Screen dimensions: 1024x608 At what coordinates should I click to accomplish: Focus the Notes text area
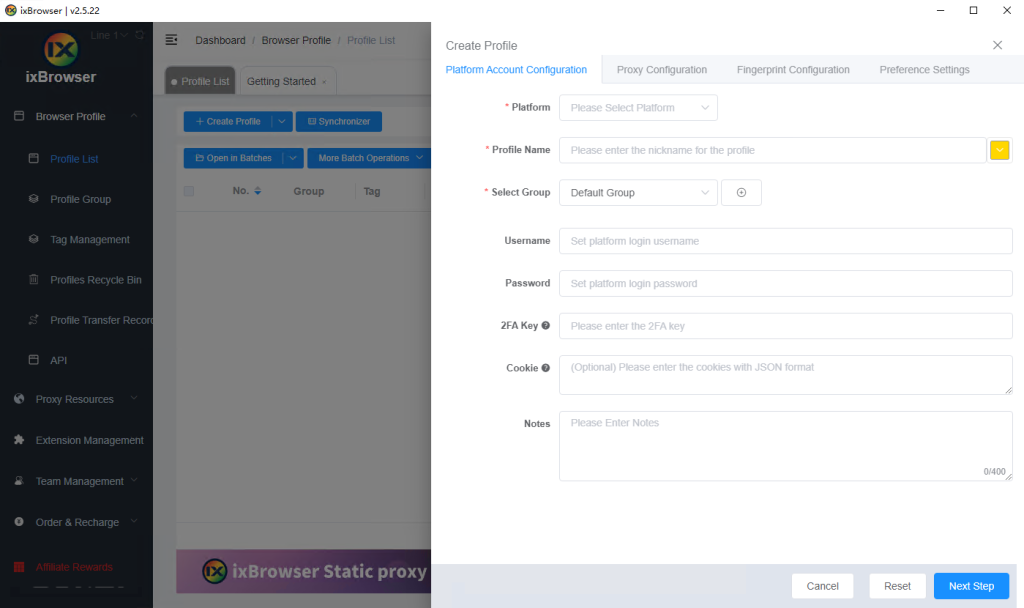[x=786, y=446]
